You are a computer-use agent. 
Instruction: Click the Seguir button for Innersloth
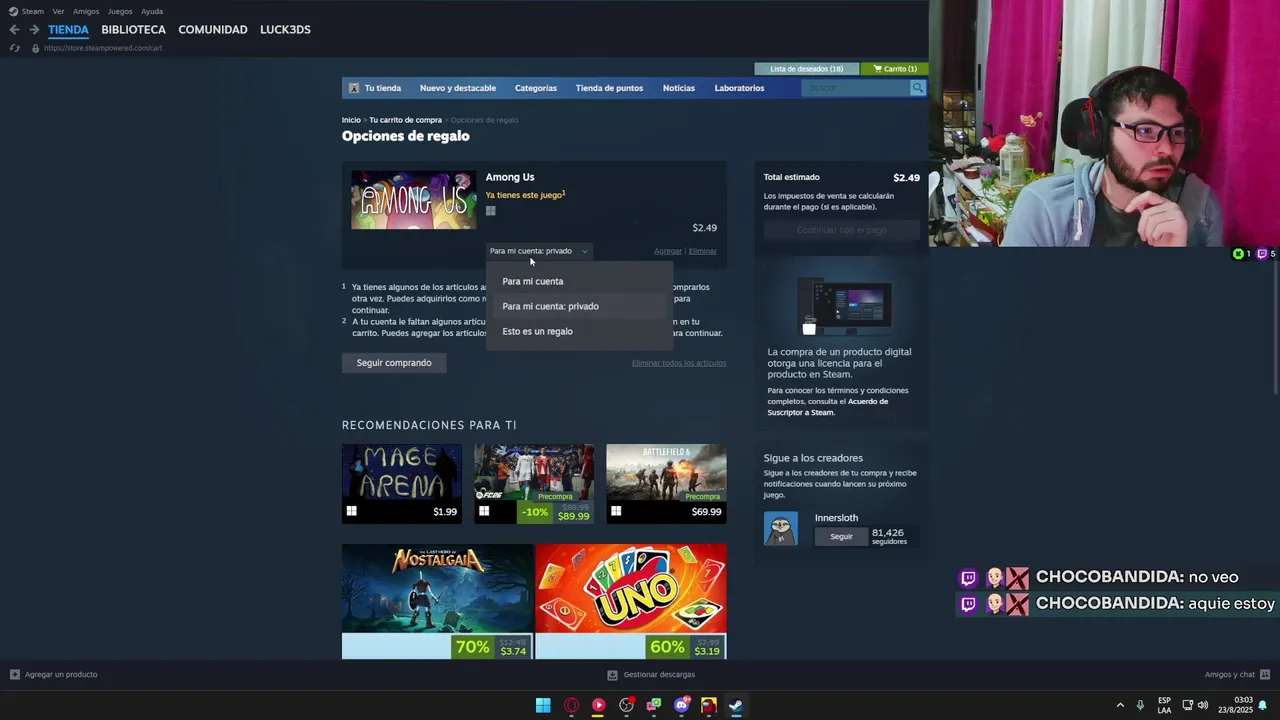point(841,537)
